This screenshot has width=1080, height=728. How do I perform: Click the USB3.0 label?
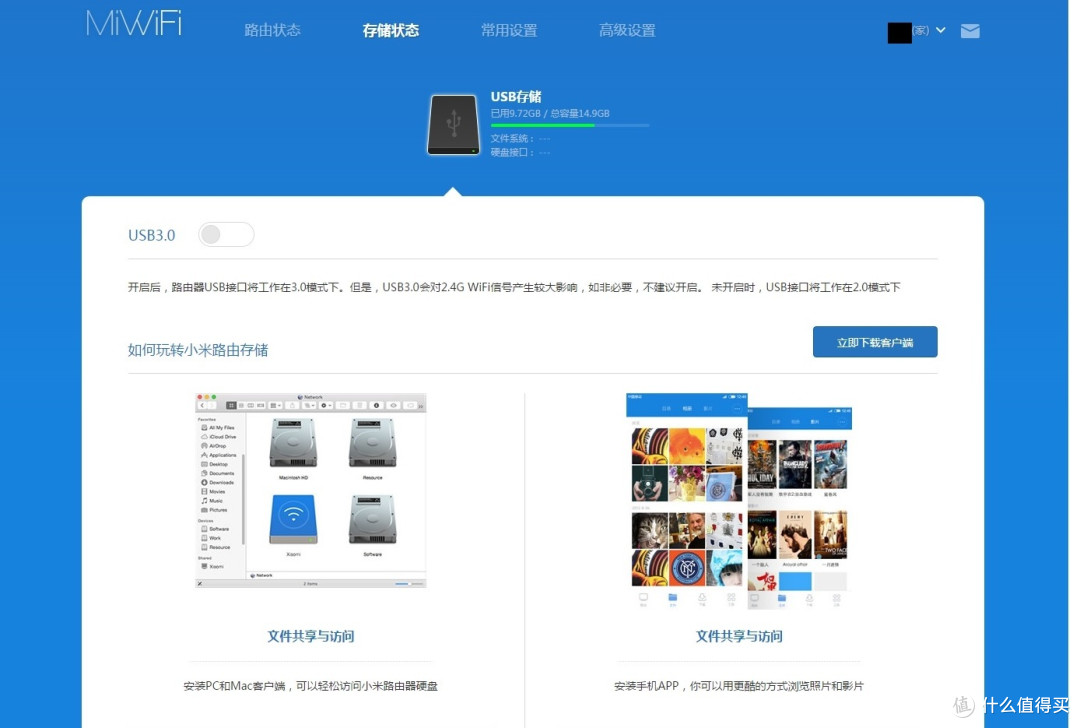point(152,236)
